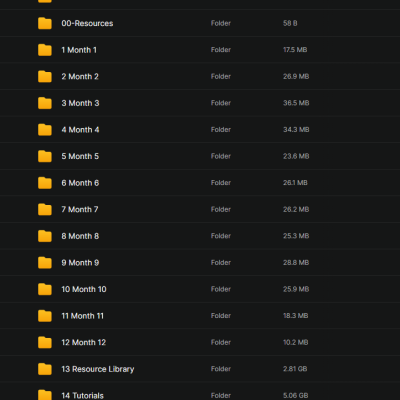This screenshot has height=400, width=400.
Task: Select the 1 Month 1 folder name
Action: coord(79,50)
